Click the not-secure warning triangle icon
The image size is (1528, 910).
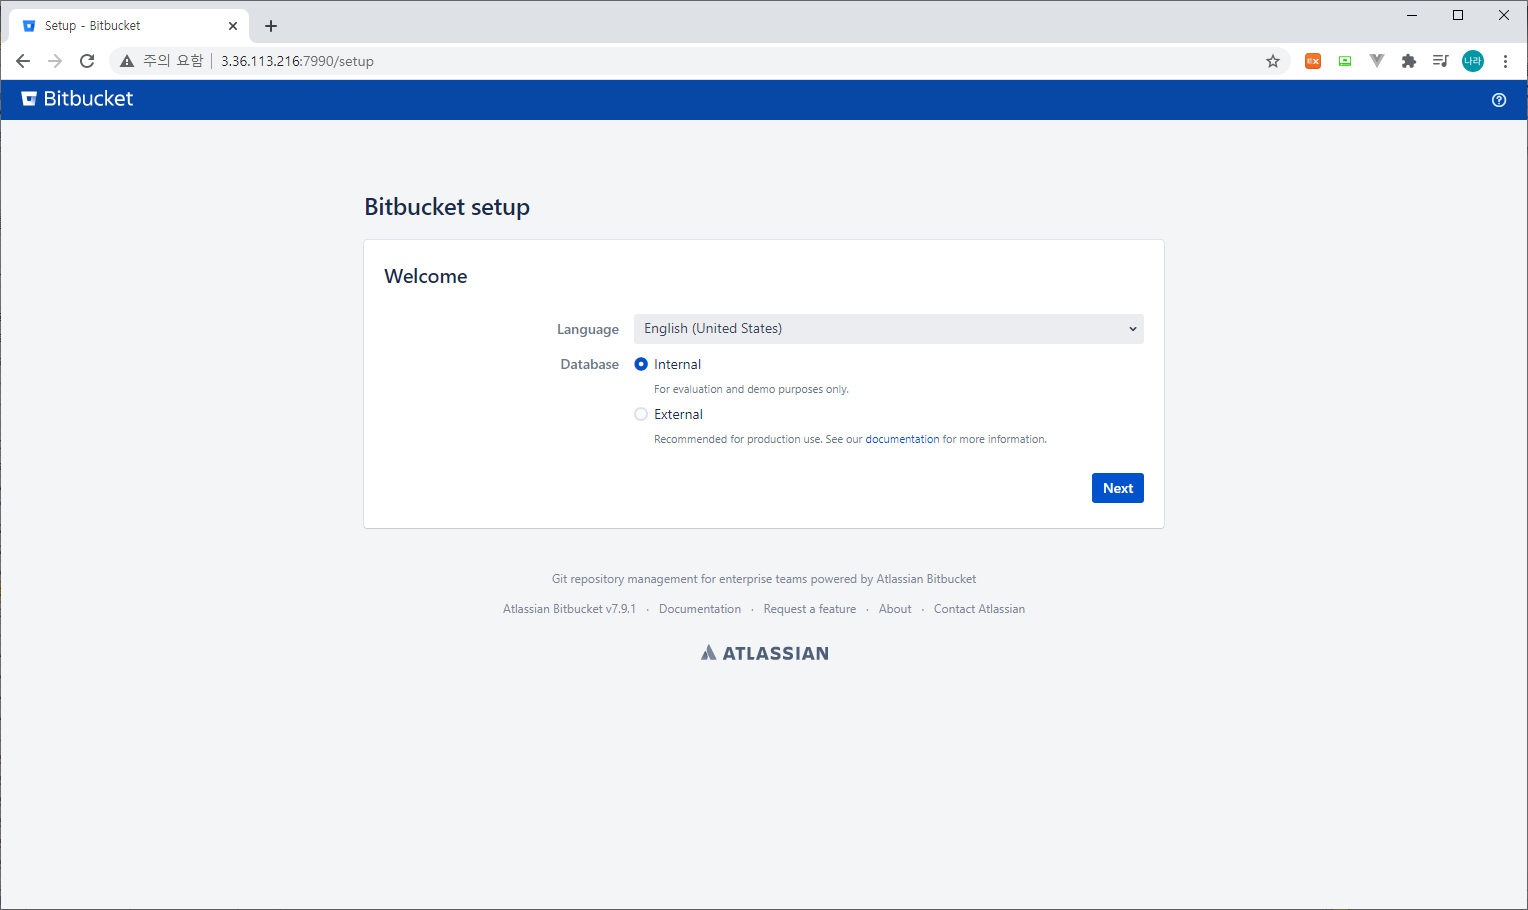click(127, 61)
